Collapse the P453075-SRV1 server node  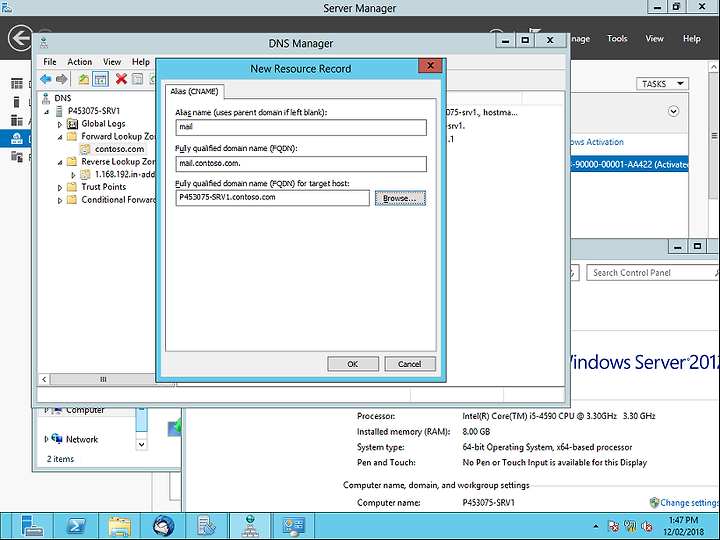tap(47, 111)
